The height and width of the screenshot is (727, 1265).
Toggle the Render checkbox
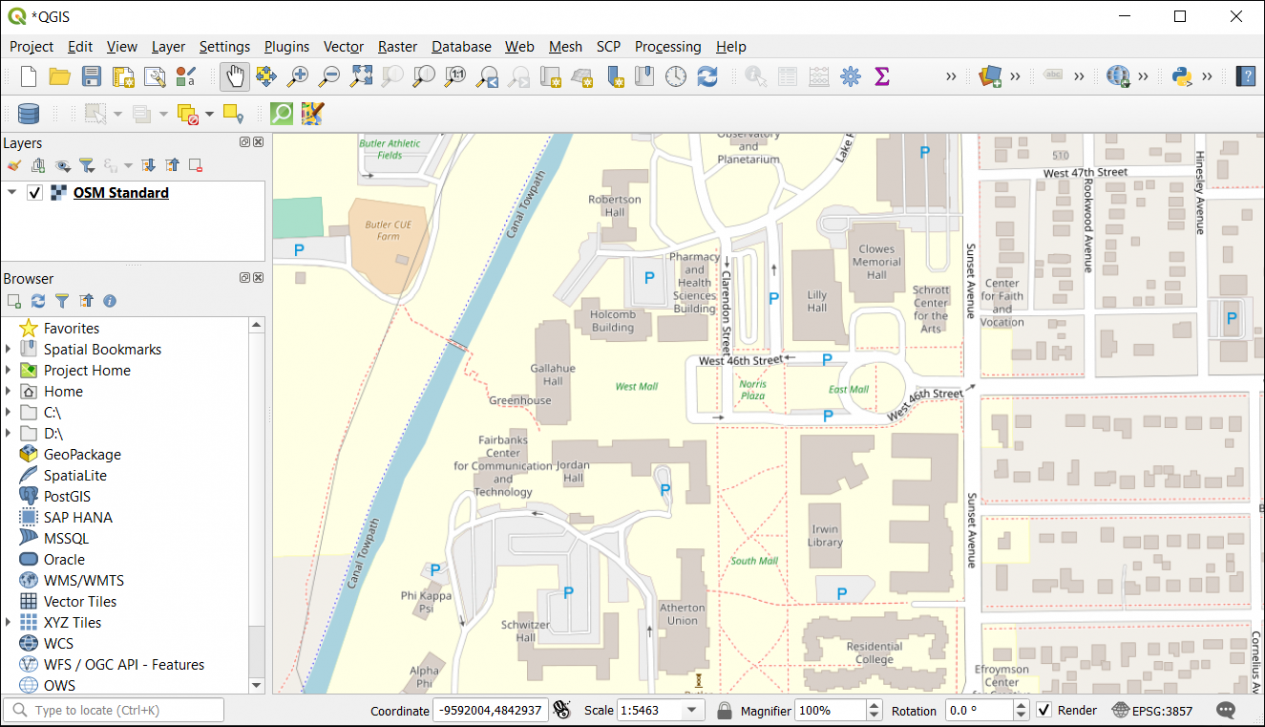point(1044,710)
